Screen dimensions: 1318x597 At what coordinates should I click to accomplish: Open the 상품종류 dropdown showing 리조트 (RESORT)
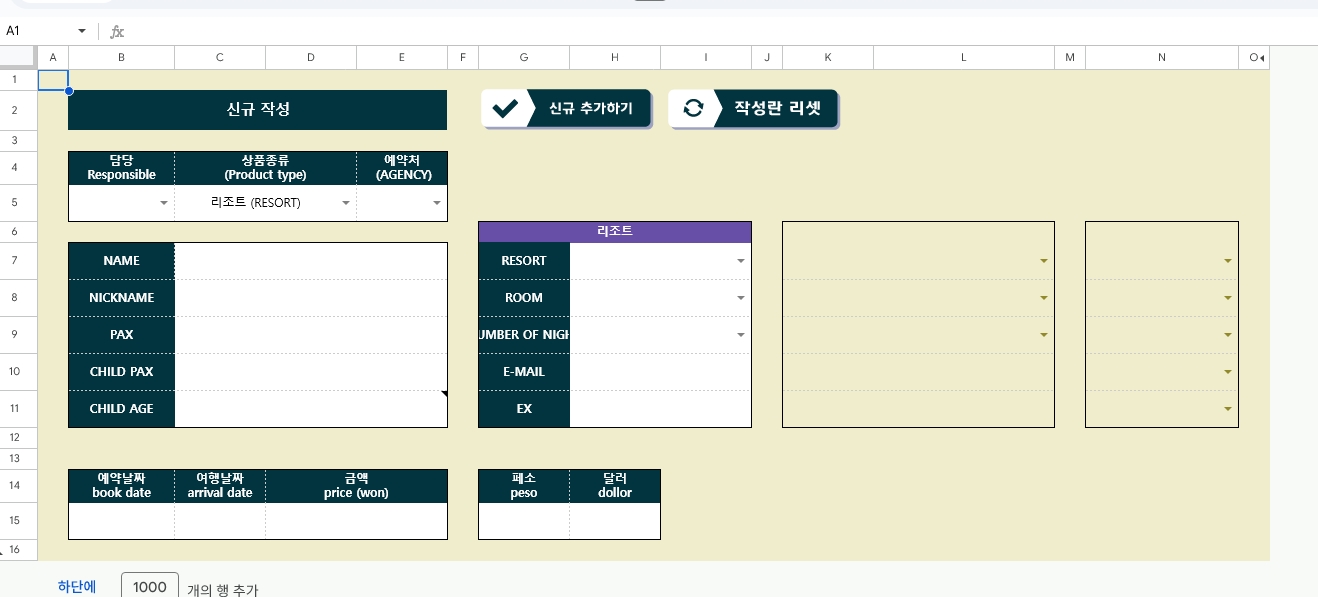point(346,202)
